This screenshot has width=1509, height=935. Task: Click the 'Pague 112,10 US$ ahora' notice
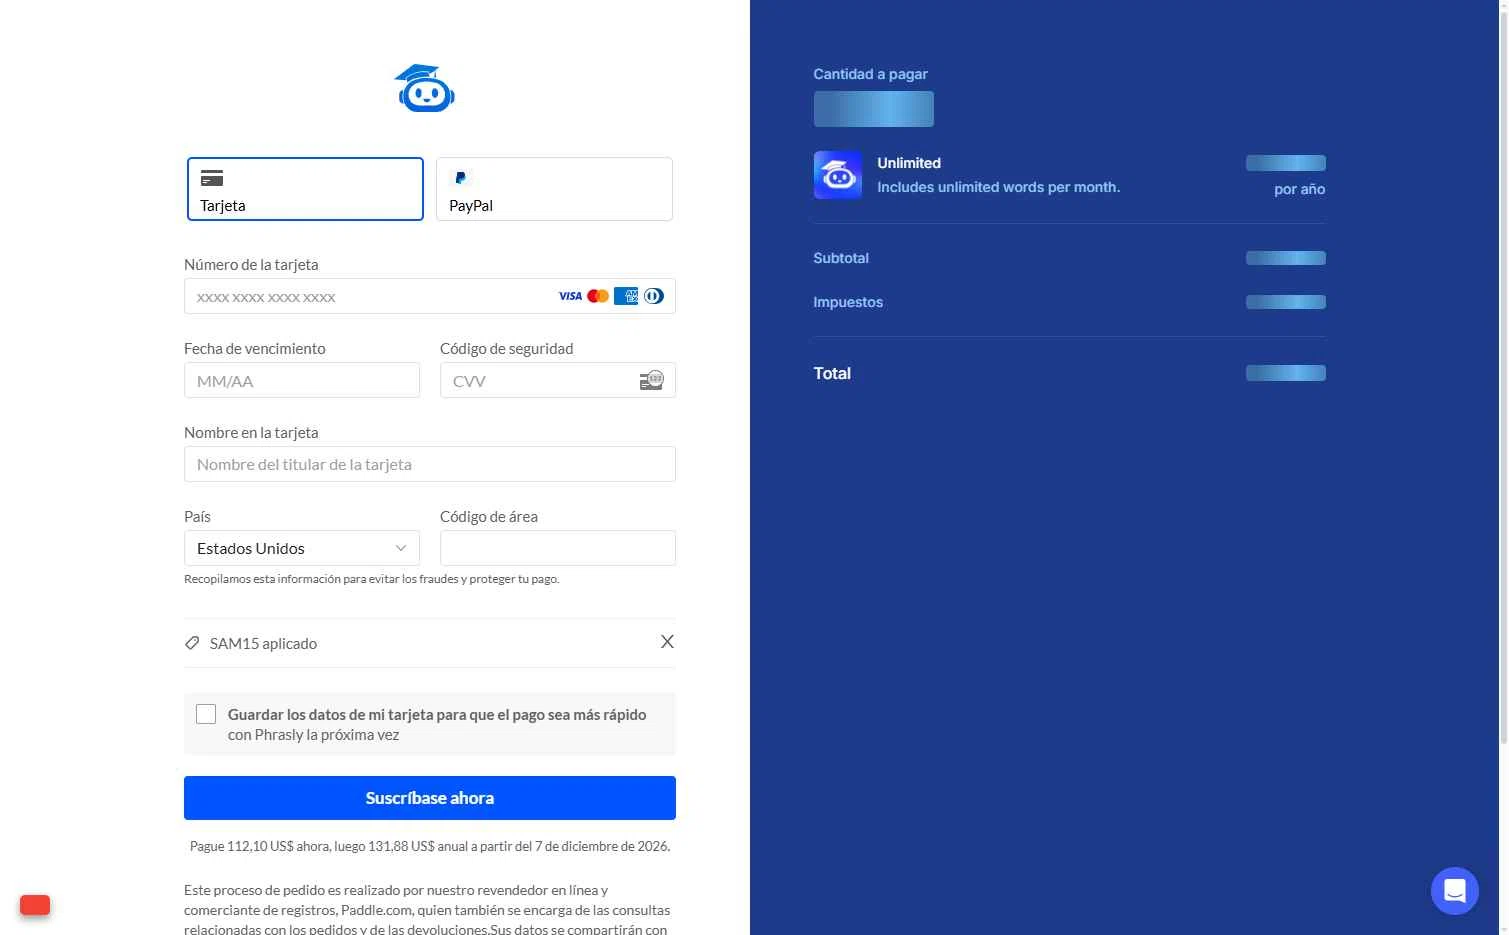(x=430, y=846)
